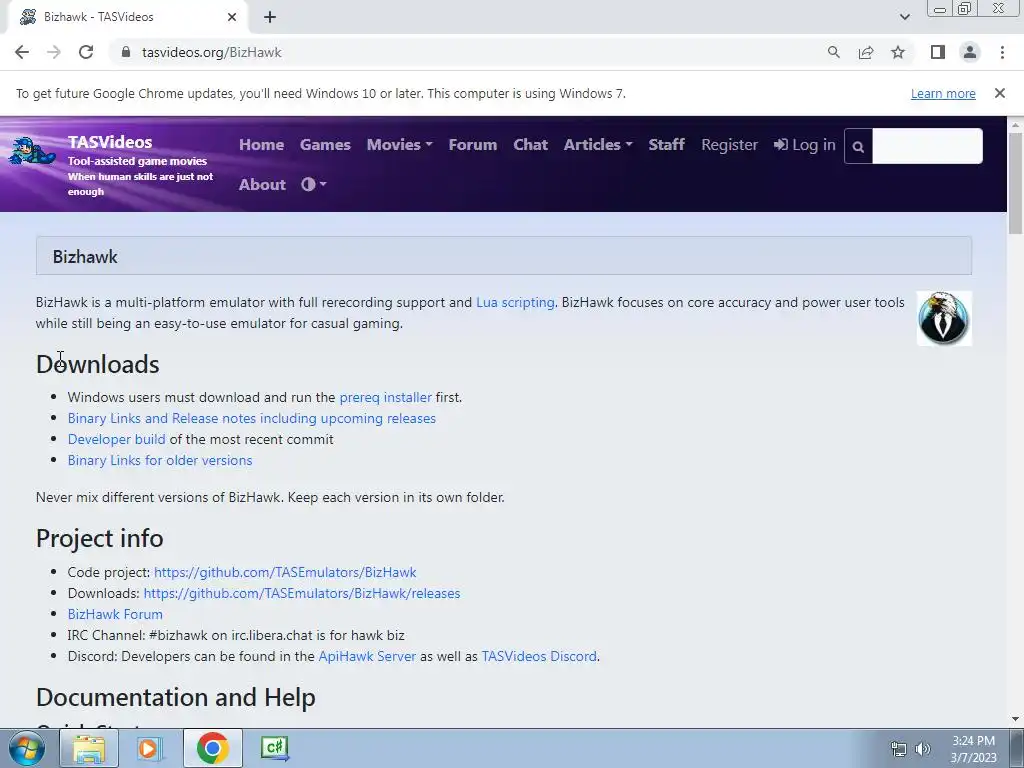Open the BizHawk Forum link
This screenshot has width=1024, height=768.
115,614
